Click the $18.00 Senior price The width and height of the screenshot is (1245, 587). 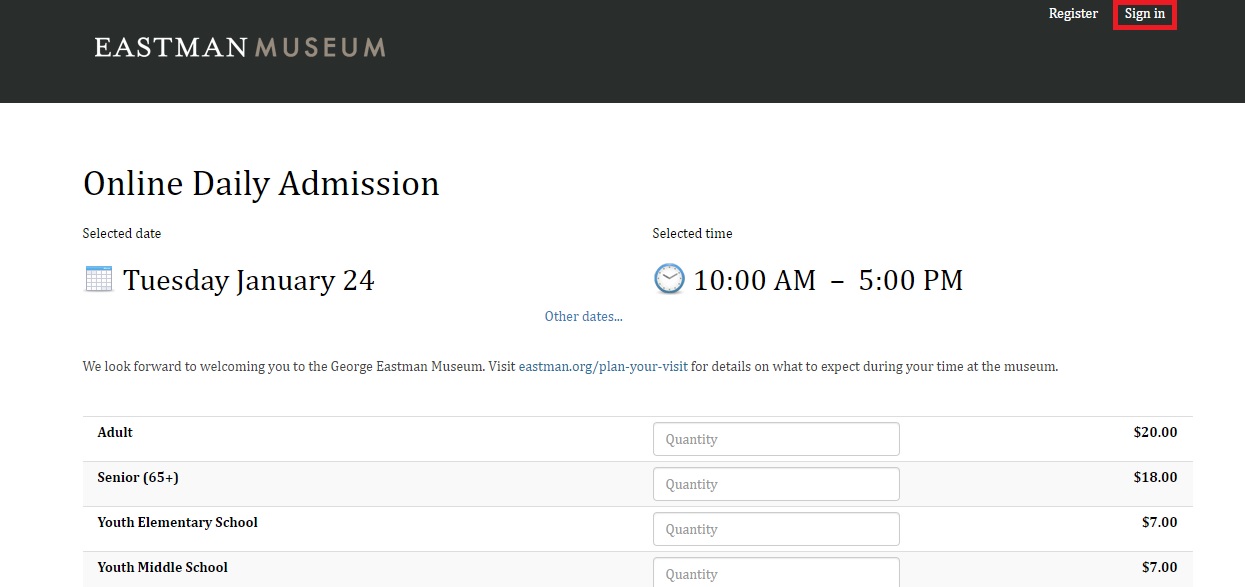click(1155, 477)
